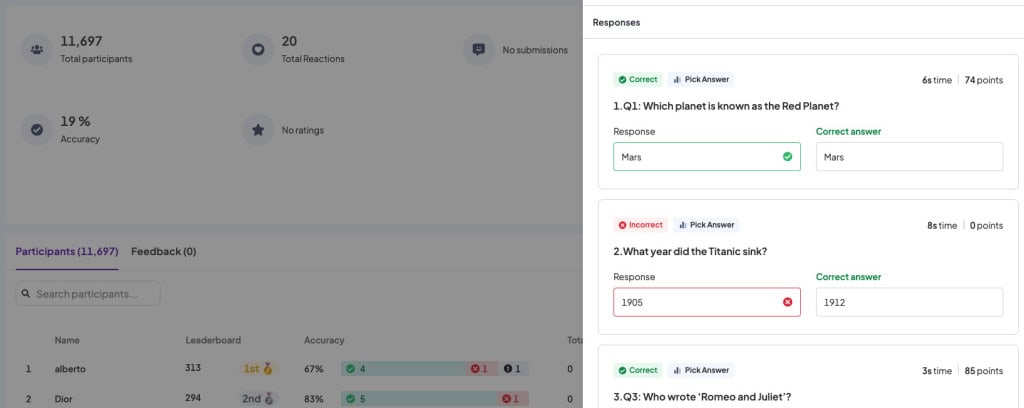
Task: Open participant alberto's row by name
Action: point(70,369)
